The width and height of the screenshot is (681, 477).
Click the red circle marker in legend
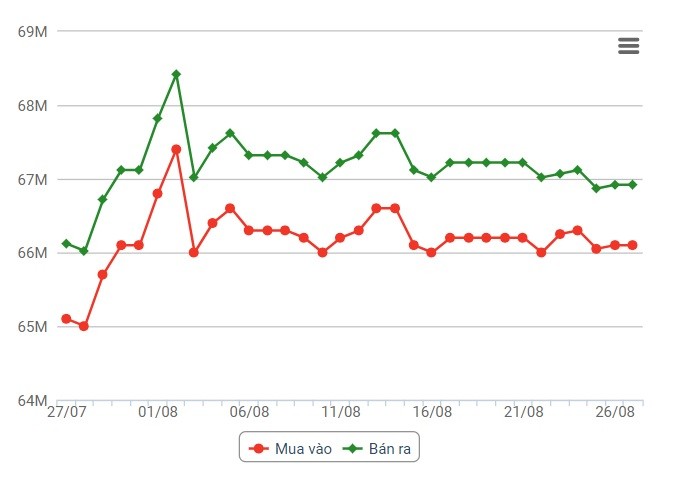click(x=259, y=449)
